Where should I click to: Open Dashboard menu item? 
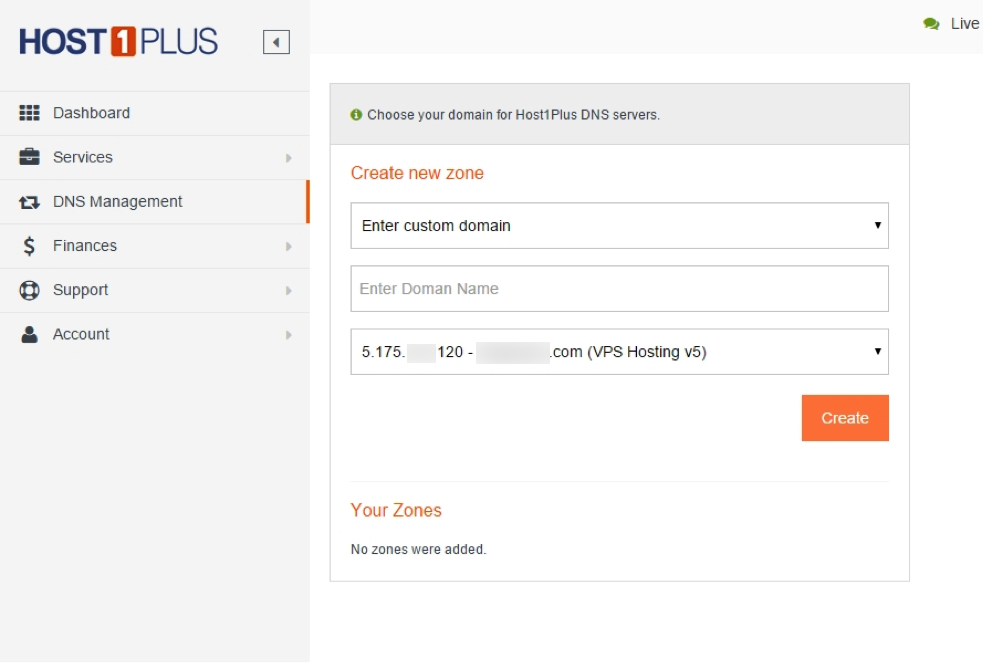point(154,113)
